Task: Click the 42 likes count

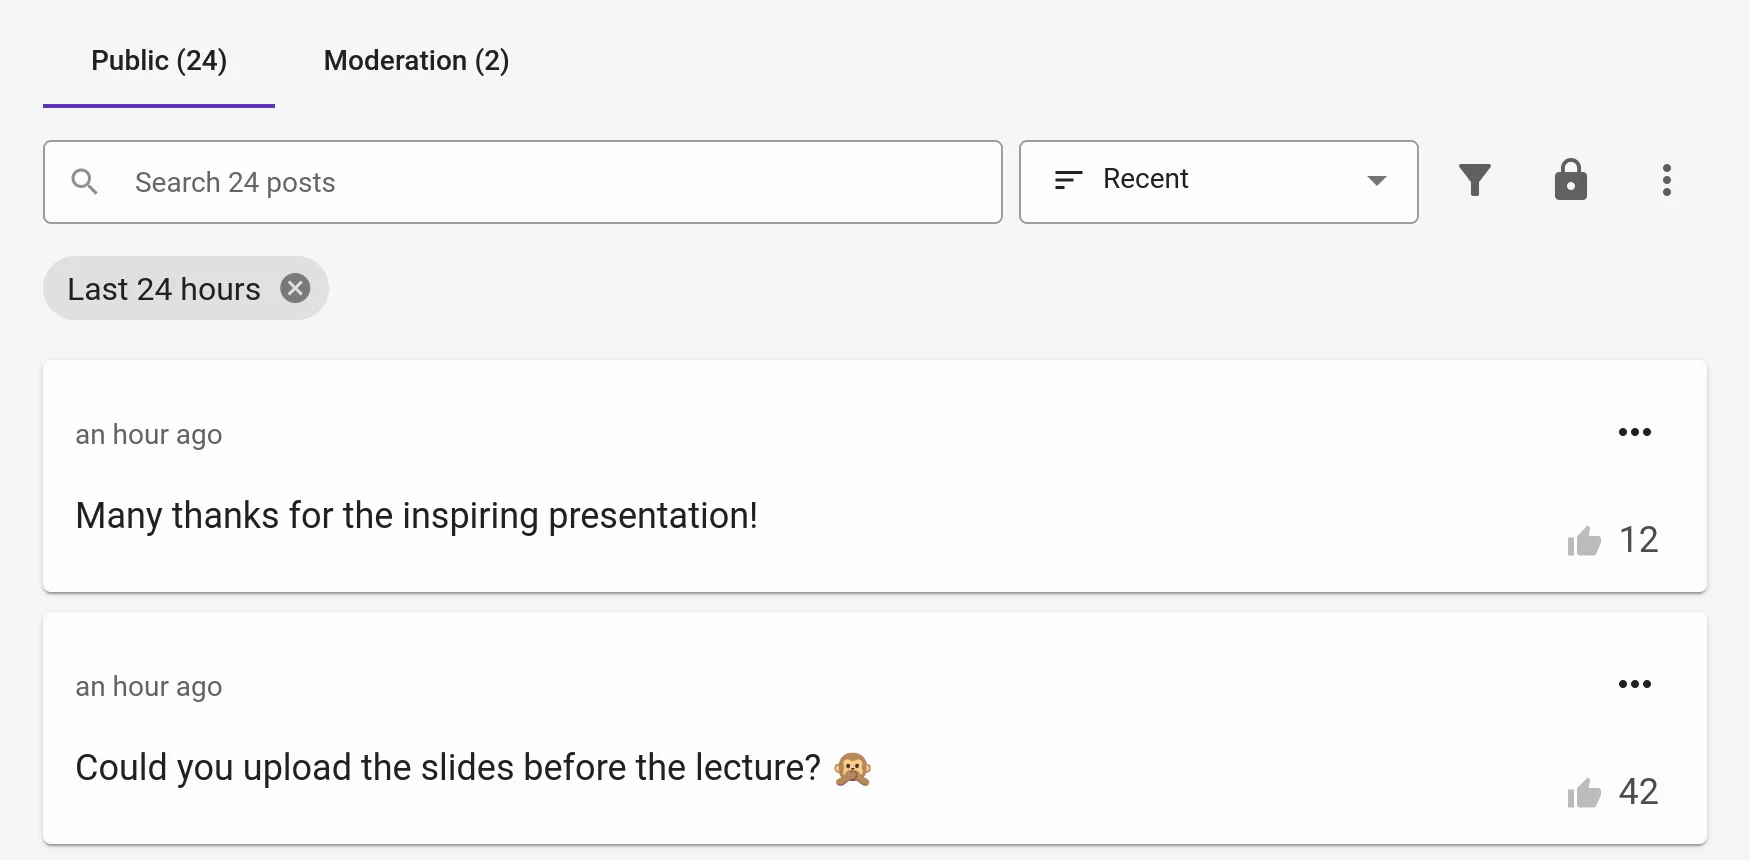Action: (1638, 792)
